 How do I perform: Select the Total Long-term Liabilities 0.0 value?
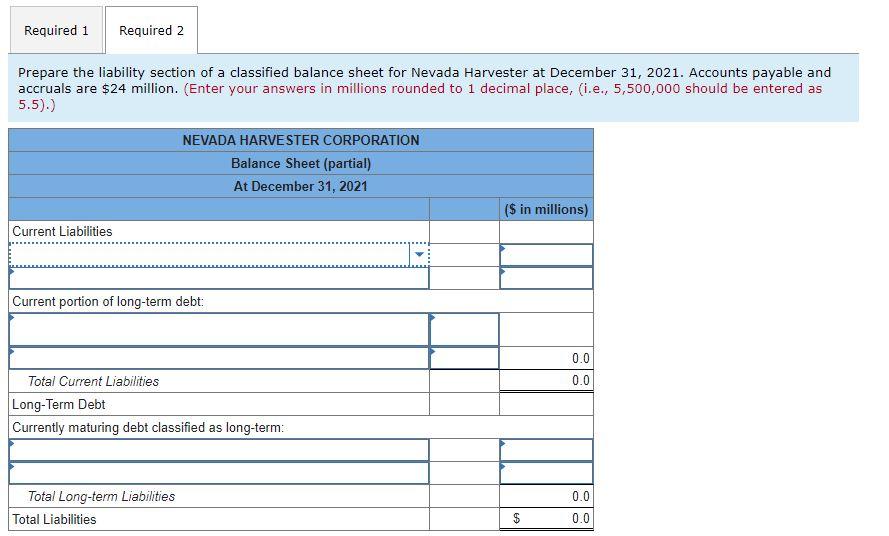tap(581, 496)
